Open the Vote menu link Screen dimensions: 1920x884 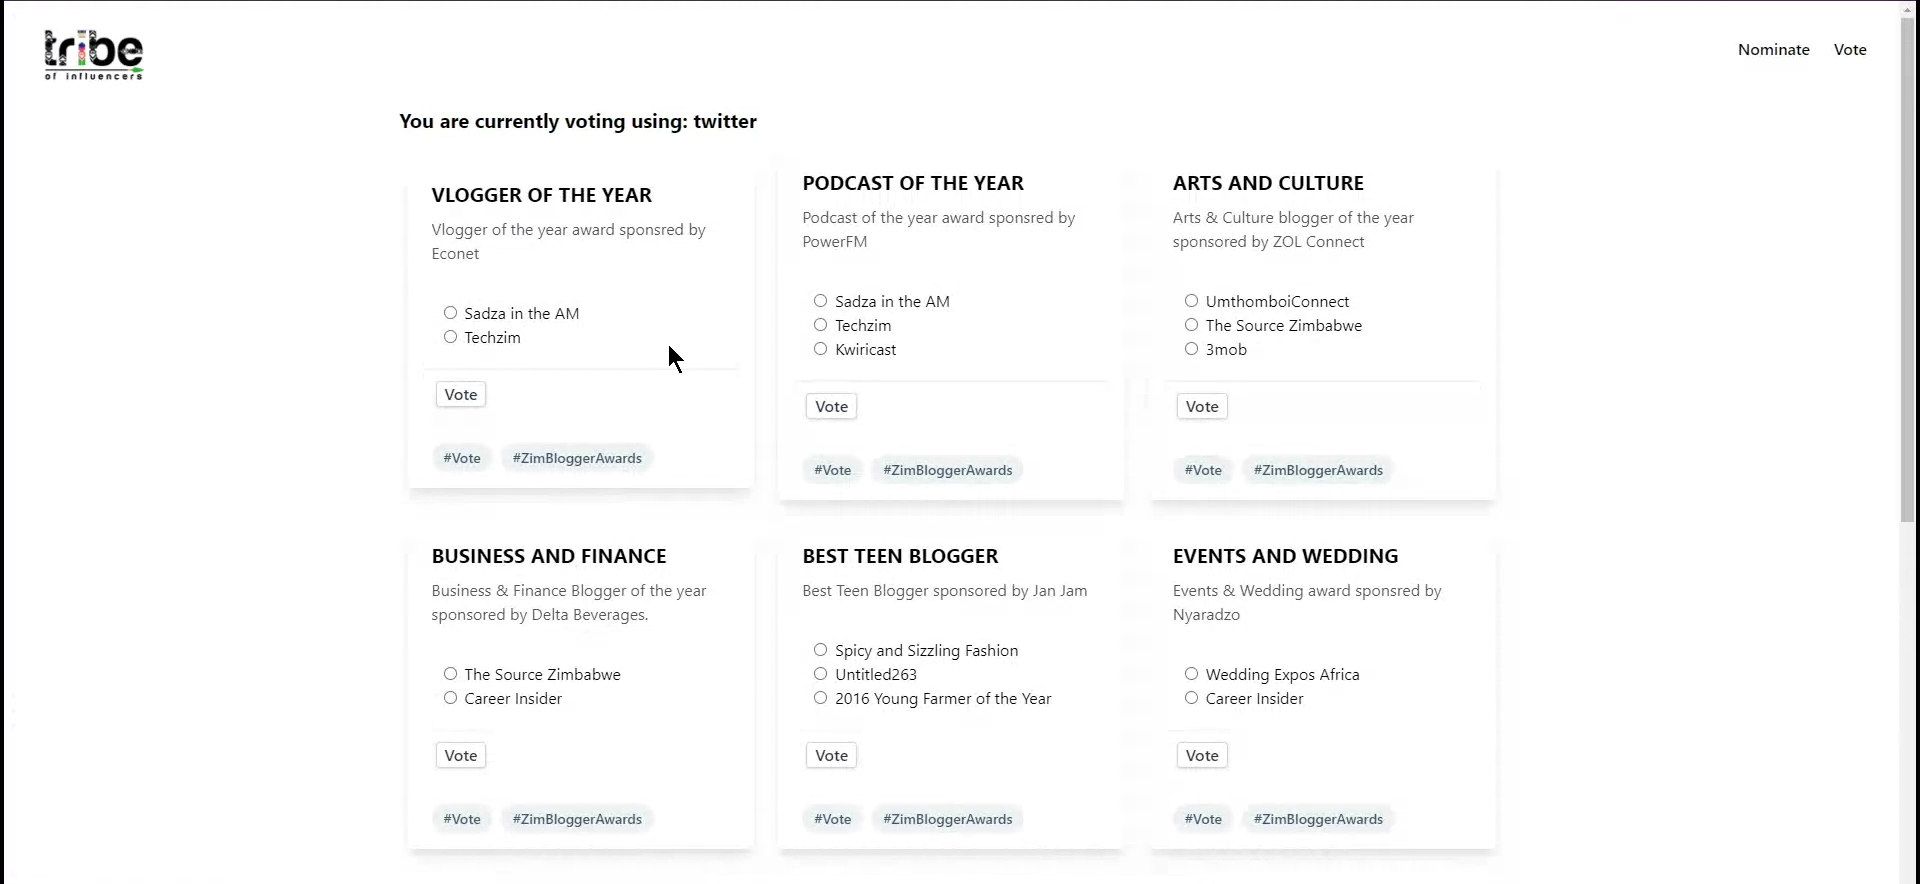(1849, 50)
